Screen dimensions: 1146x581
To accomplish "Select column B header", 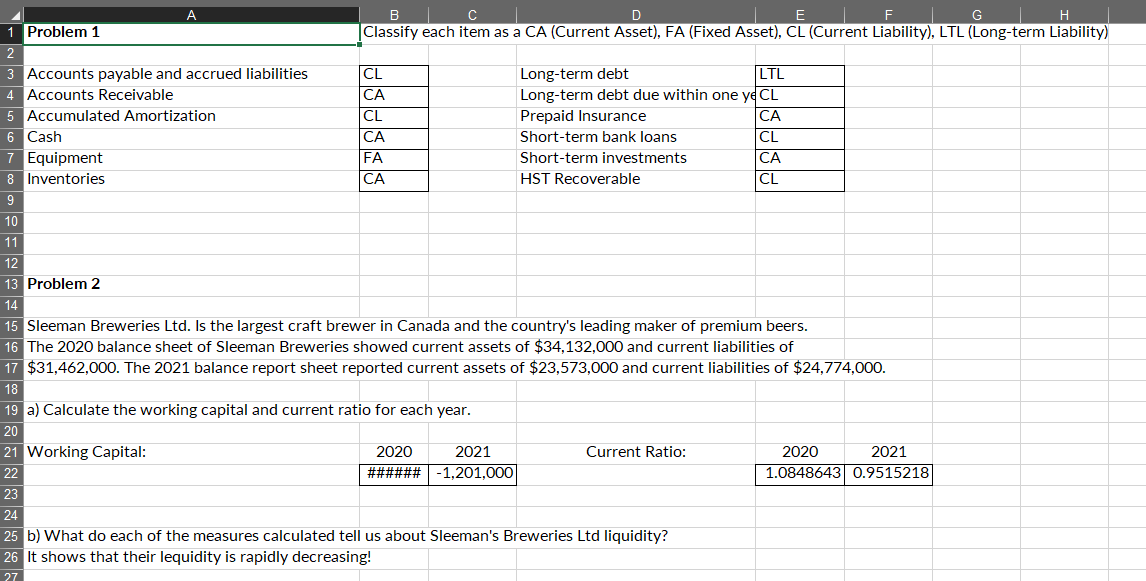I will pyautogui.click(x=394, y=14).
